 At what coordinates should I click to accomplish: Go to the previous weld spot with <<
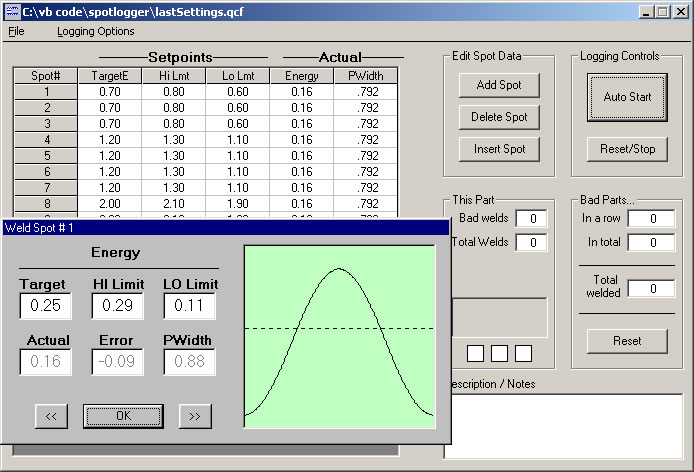coord(51,416)
